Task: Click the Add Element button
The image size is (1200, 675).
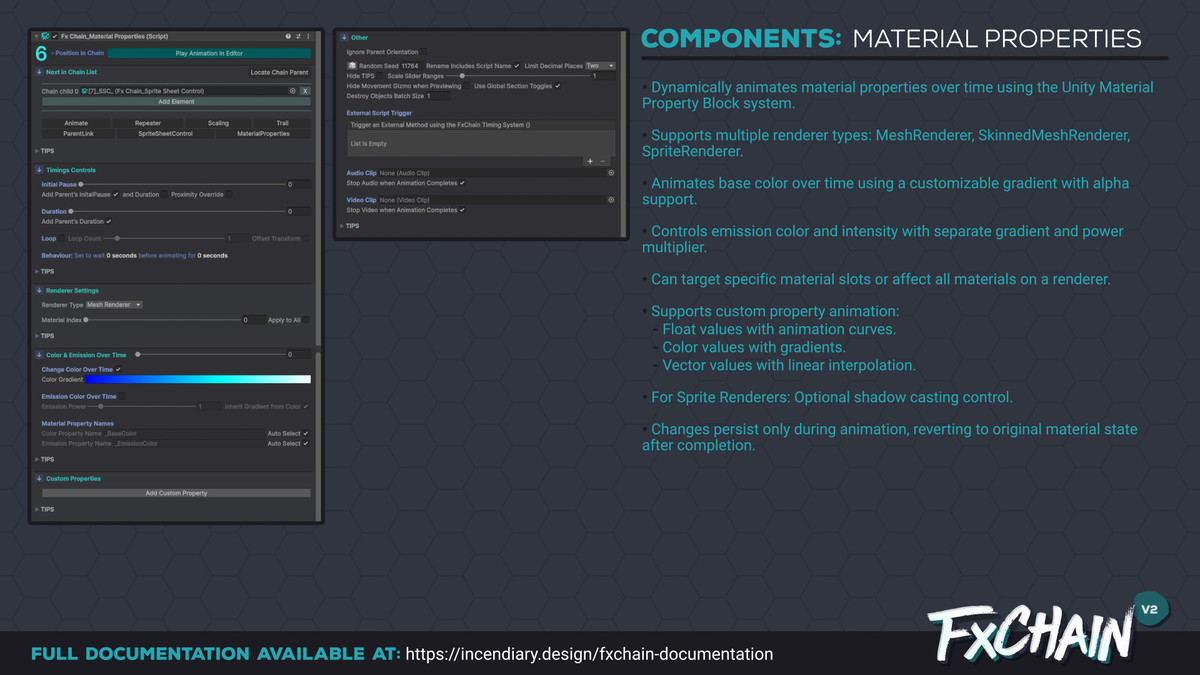Action: [x=176, y=102]
